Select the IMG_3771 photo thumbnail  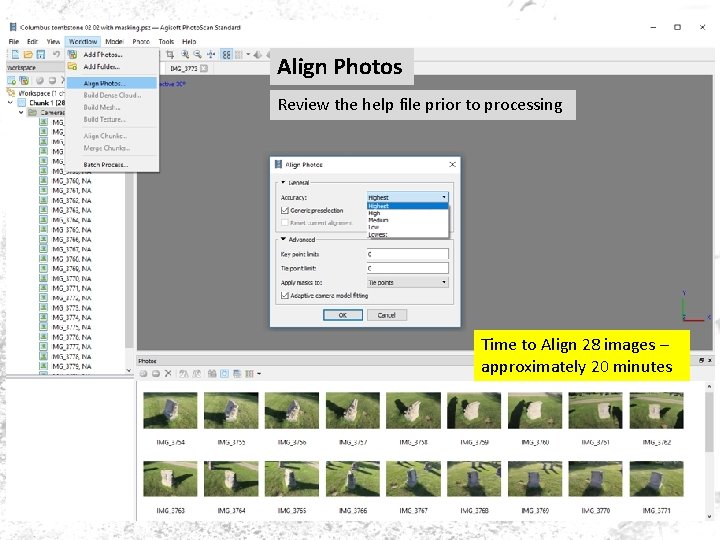pos(657,479)
